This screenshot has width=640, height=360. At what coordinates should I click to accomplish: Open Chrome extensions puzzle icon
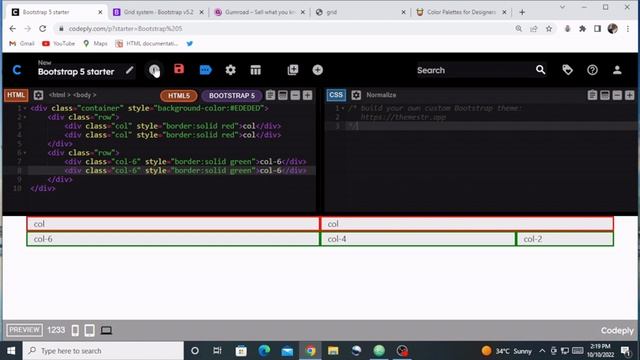click(x=582, y=29)
